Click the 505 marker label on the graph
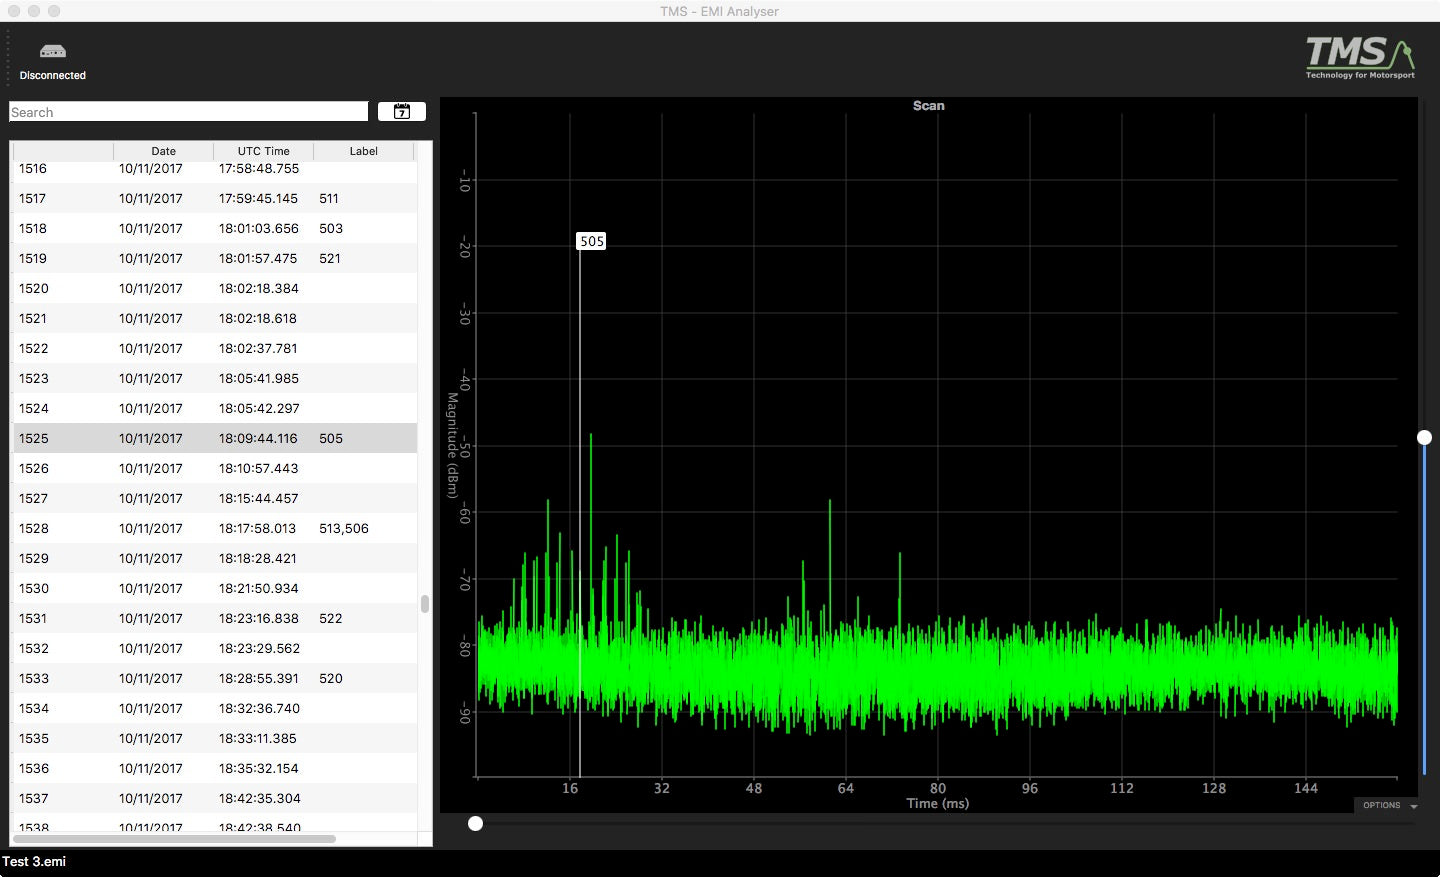 [x=592, y=241]
